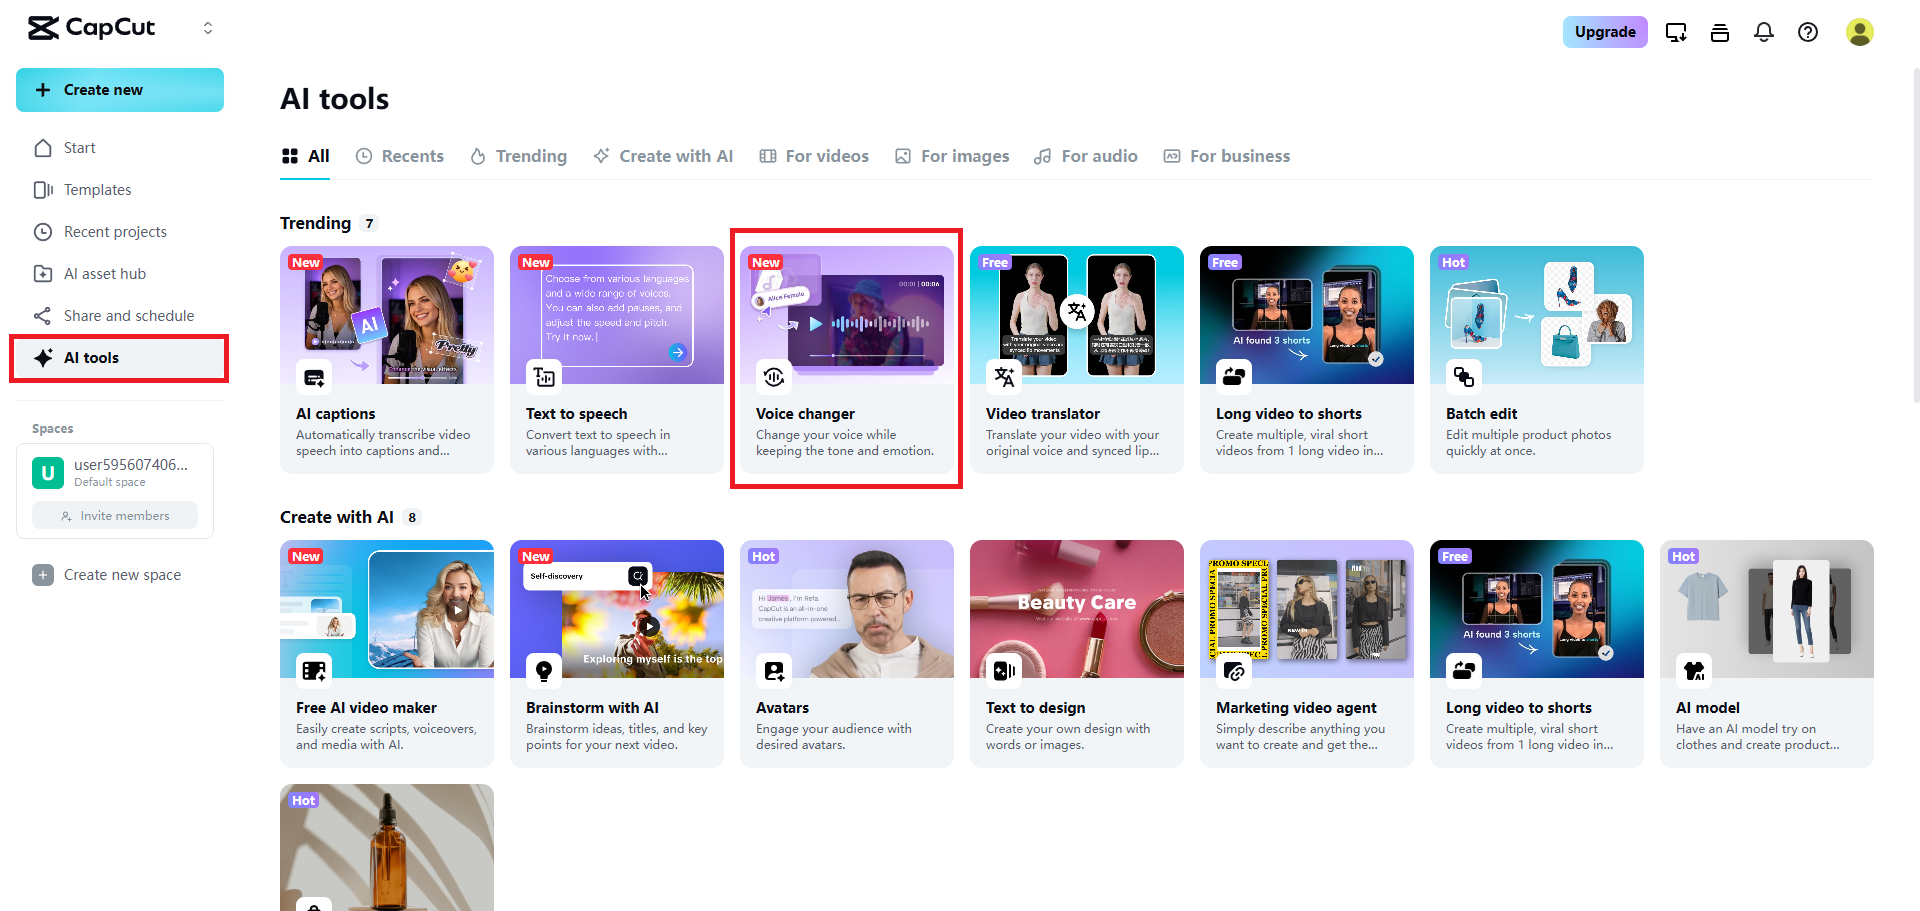This screenshot has width=1920, height=911.
Task: Switch to the Create with AI tab
Action: (x=663, y=156)
